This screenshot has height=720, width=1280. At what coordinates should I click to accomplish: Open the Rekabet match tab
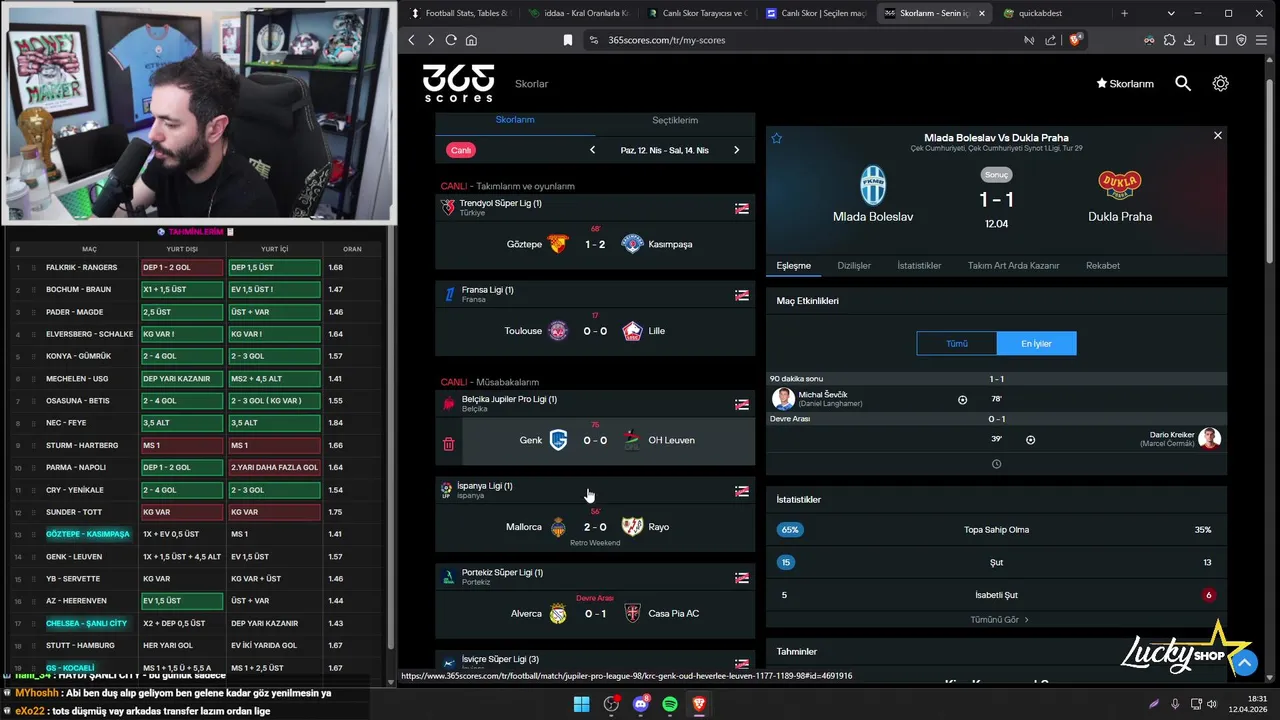tap(1103, 266)
